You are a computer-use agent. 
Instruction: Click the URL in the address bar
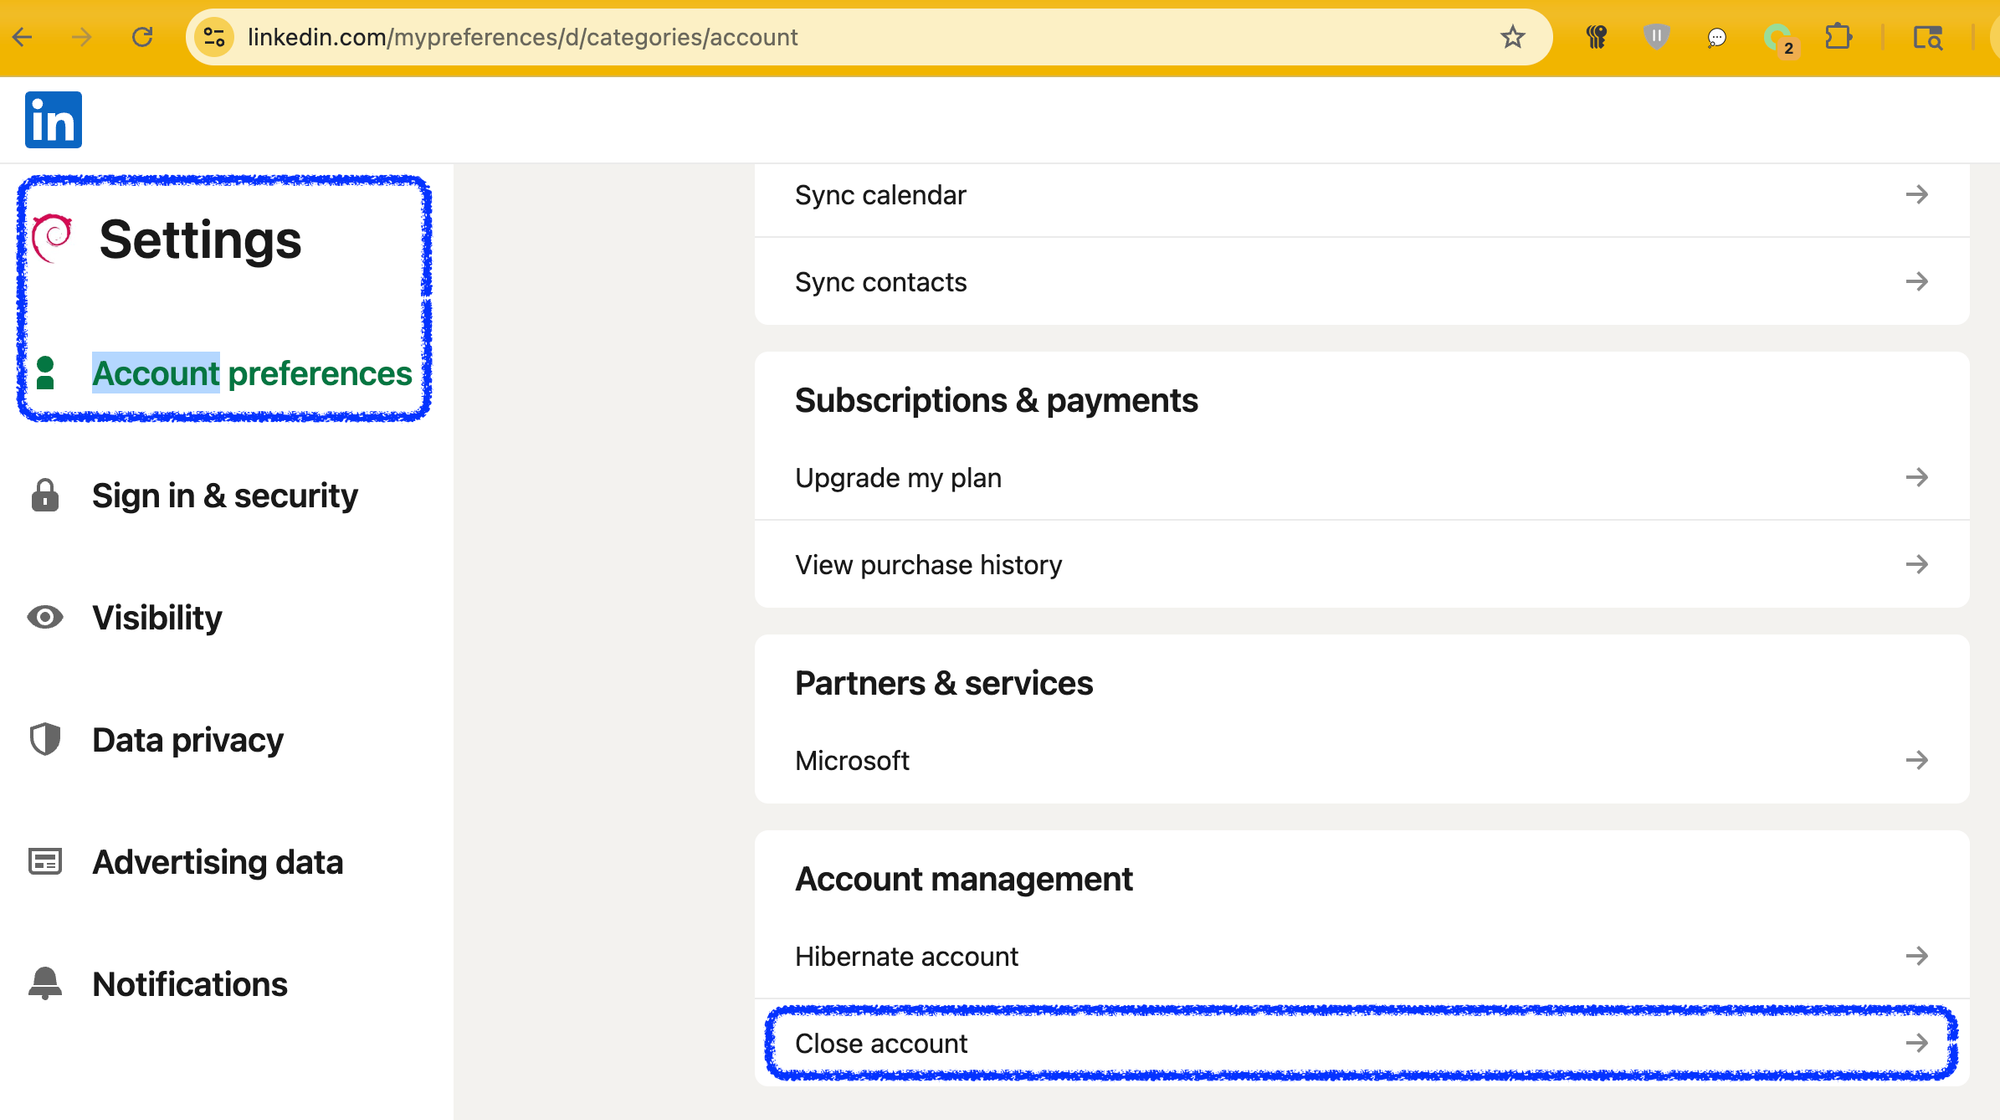coord(523,37)
